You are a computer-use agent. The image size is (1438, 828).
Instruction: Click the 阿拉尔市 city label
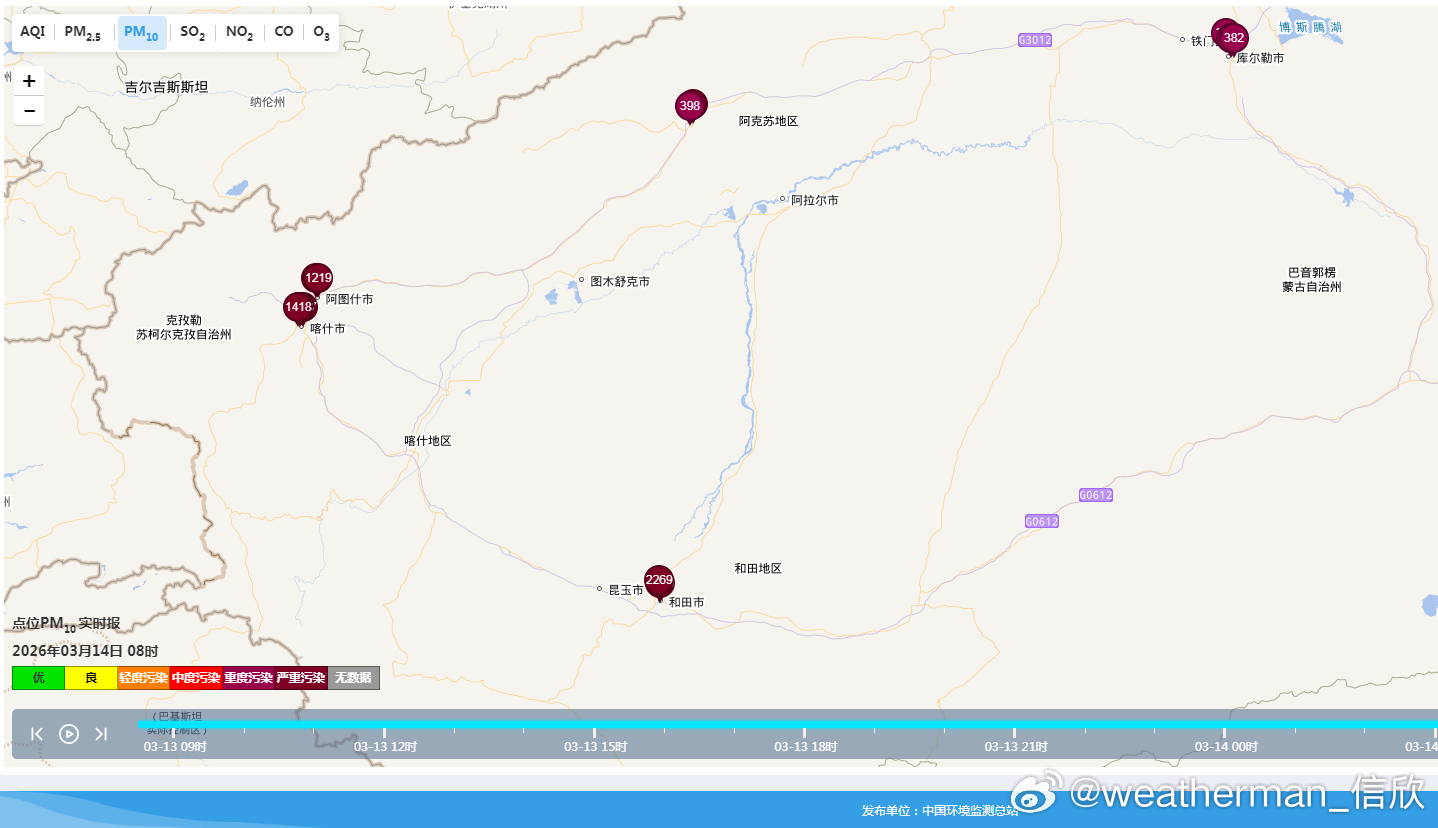814,200
